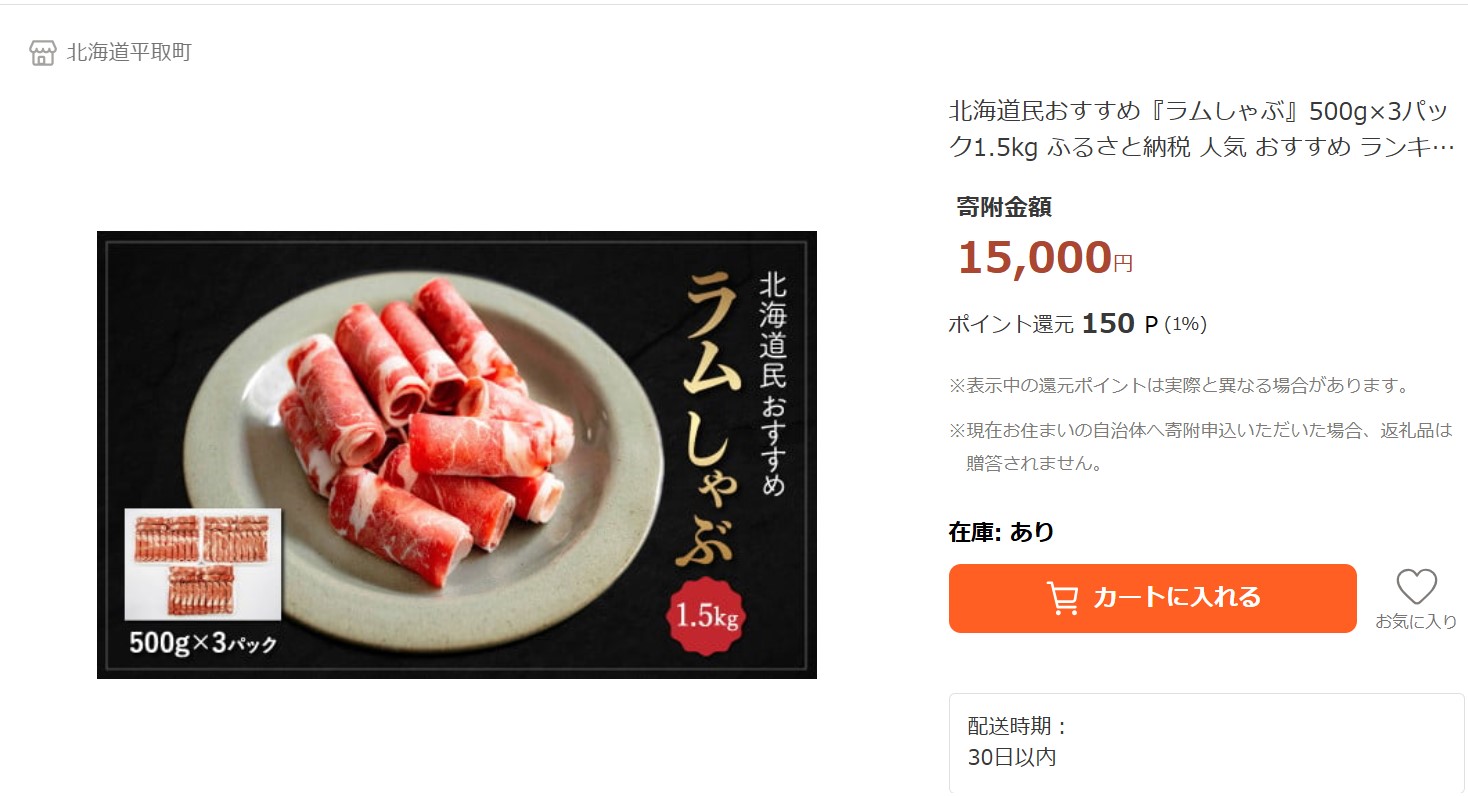1468x796 pixels.
Task: View the main lamb shabu product photo
Action: click(x=456, y=455)
